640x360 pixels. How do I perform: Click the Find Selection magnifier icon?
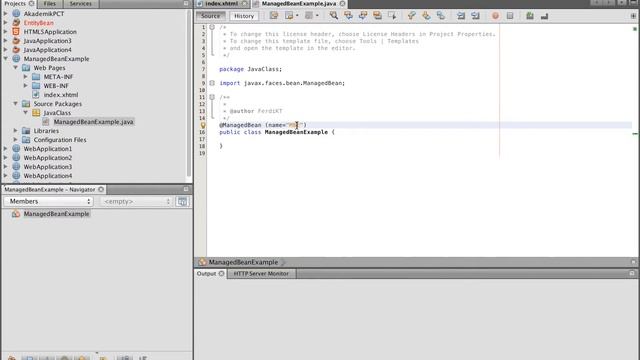pyautogui.click(x=333, y=16)
